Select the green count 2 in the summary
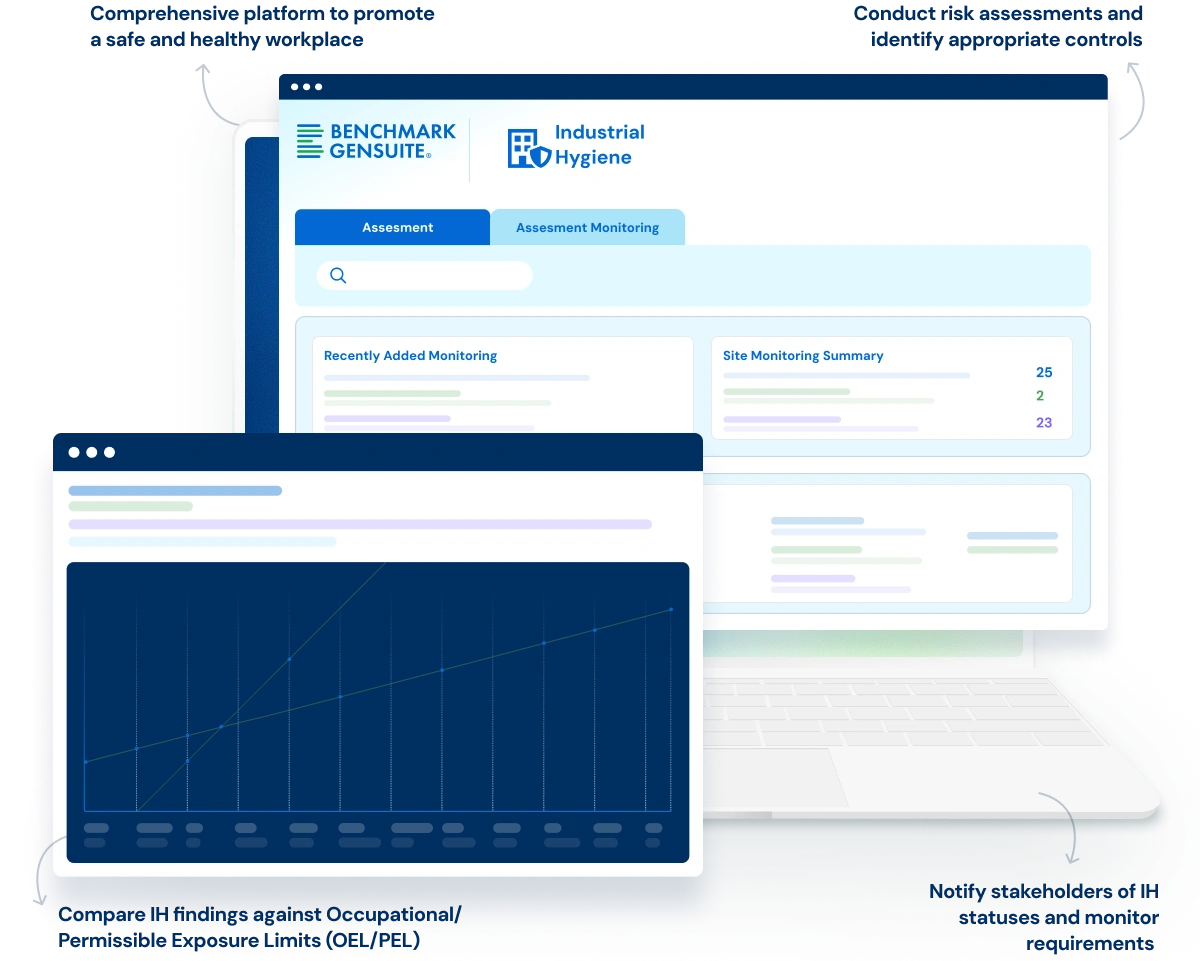1200x961 pixels. tap(1040, 396)
